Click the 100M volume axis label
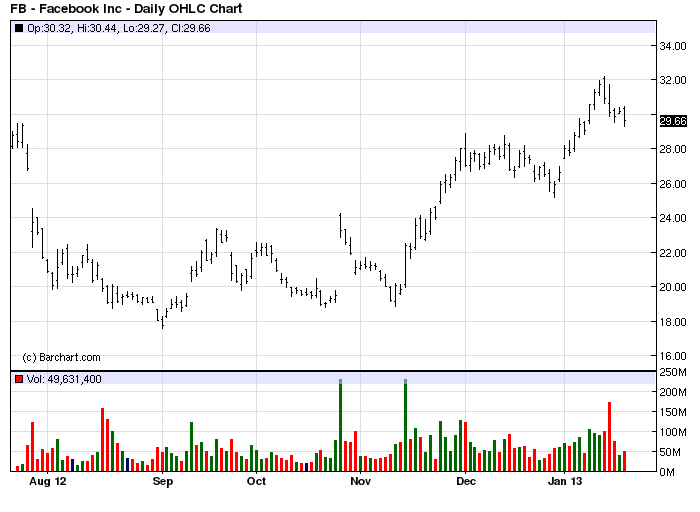The image size is (700, 512). coord(673,433)
